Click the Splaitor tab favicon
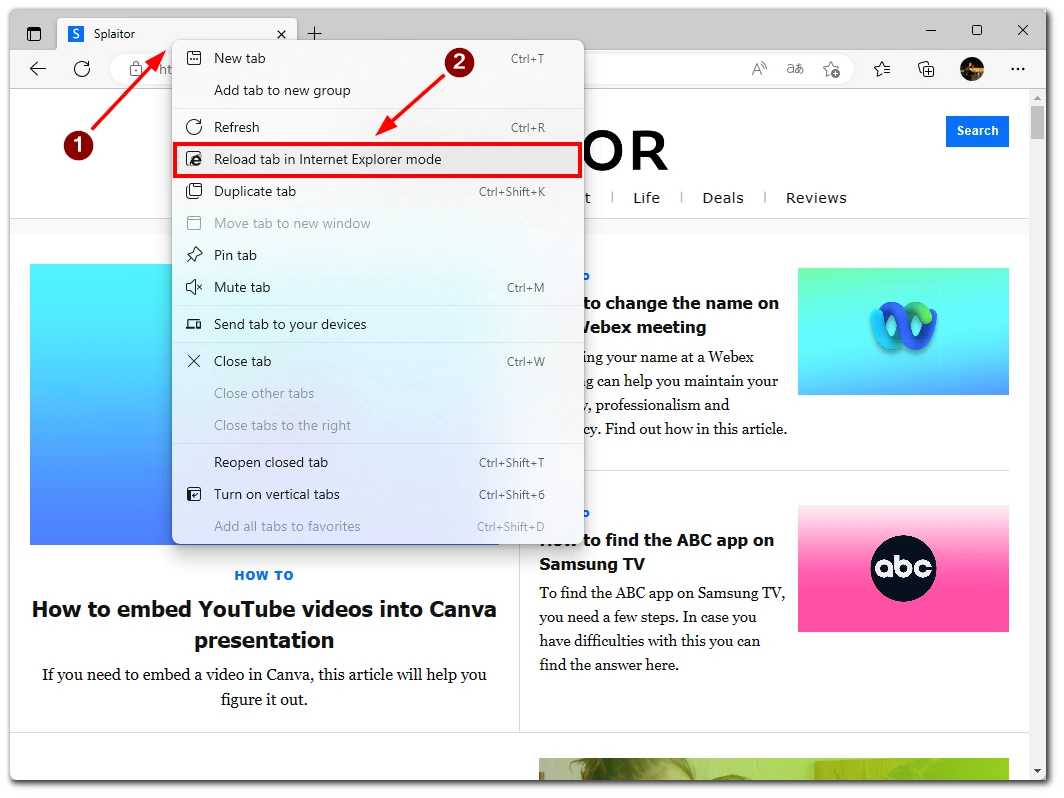 (x=76, y=33)
